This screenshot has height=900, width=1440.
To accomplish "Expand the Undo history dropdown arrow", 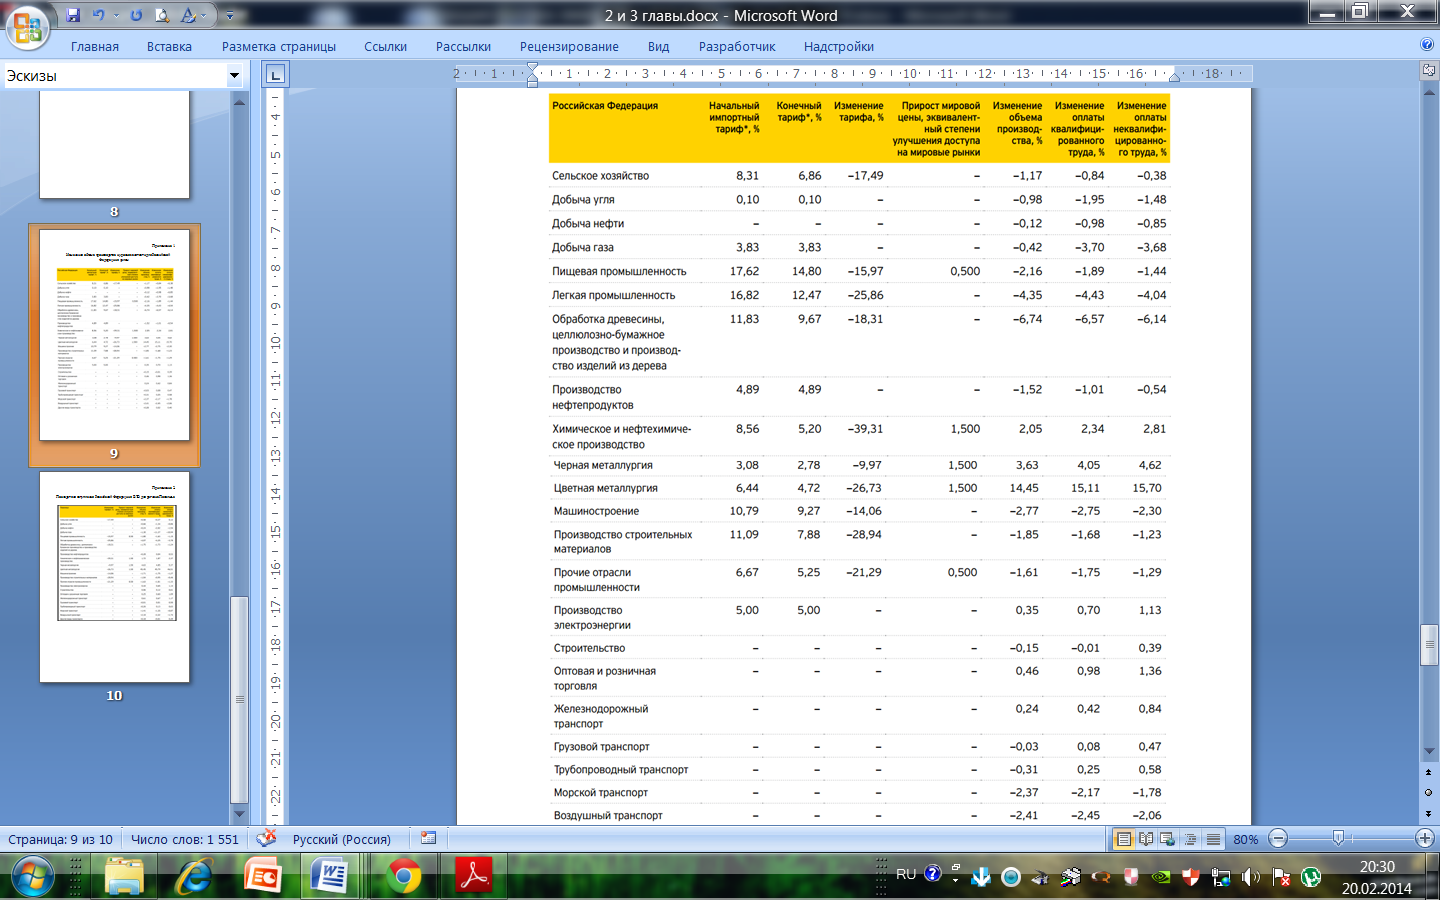I will (115, 15).
